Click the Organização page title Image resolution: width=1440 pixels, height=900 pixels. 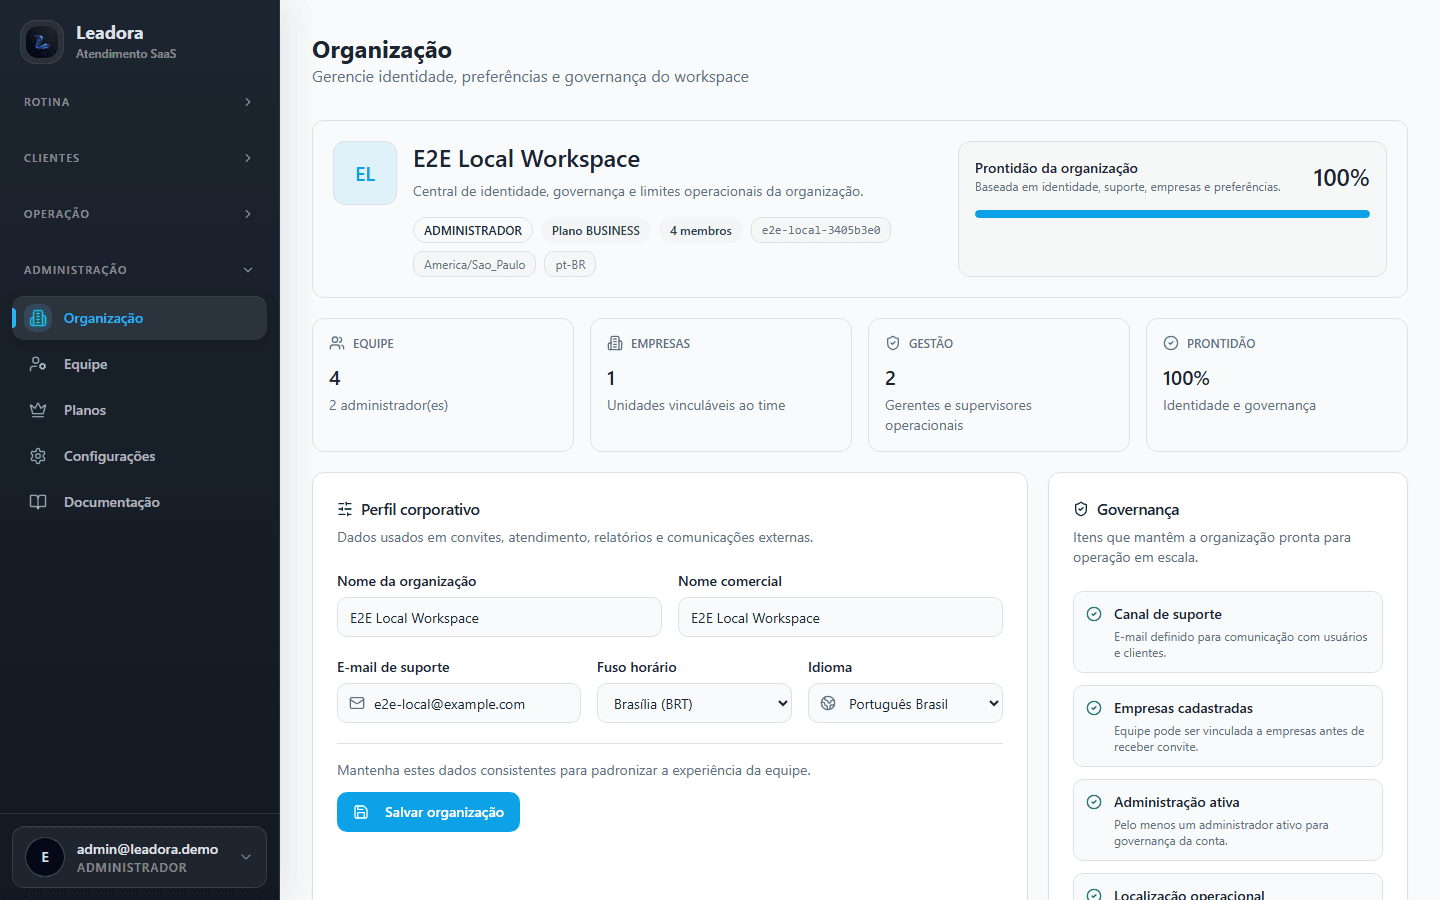coord(382,50)
